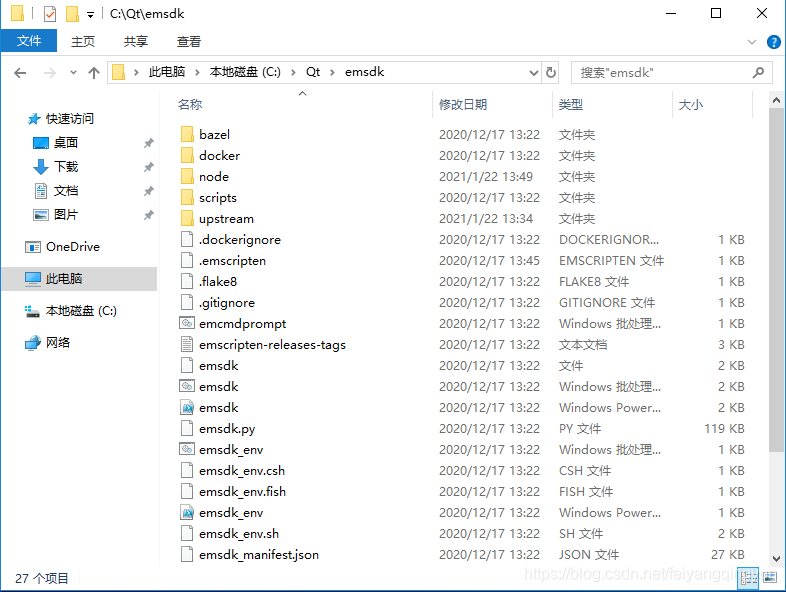
Task: Select the bazel folder icon
Action: [x=187, y=134]
